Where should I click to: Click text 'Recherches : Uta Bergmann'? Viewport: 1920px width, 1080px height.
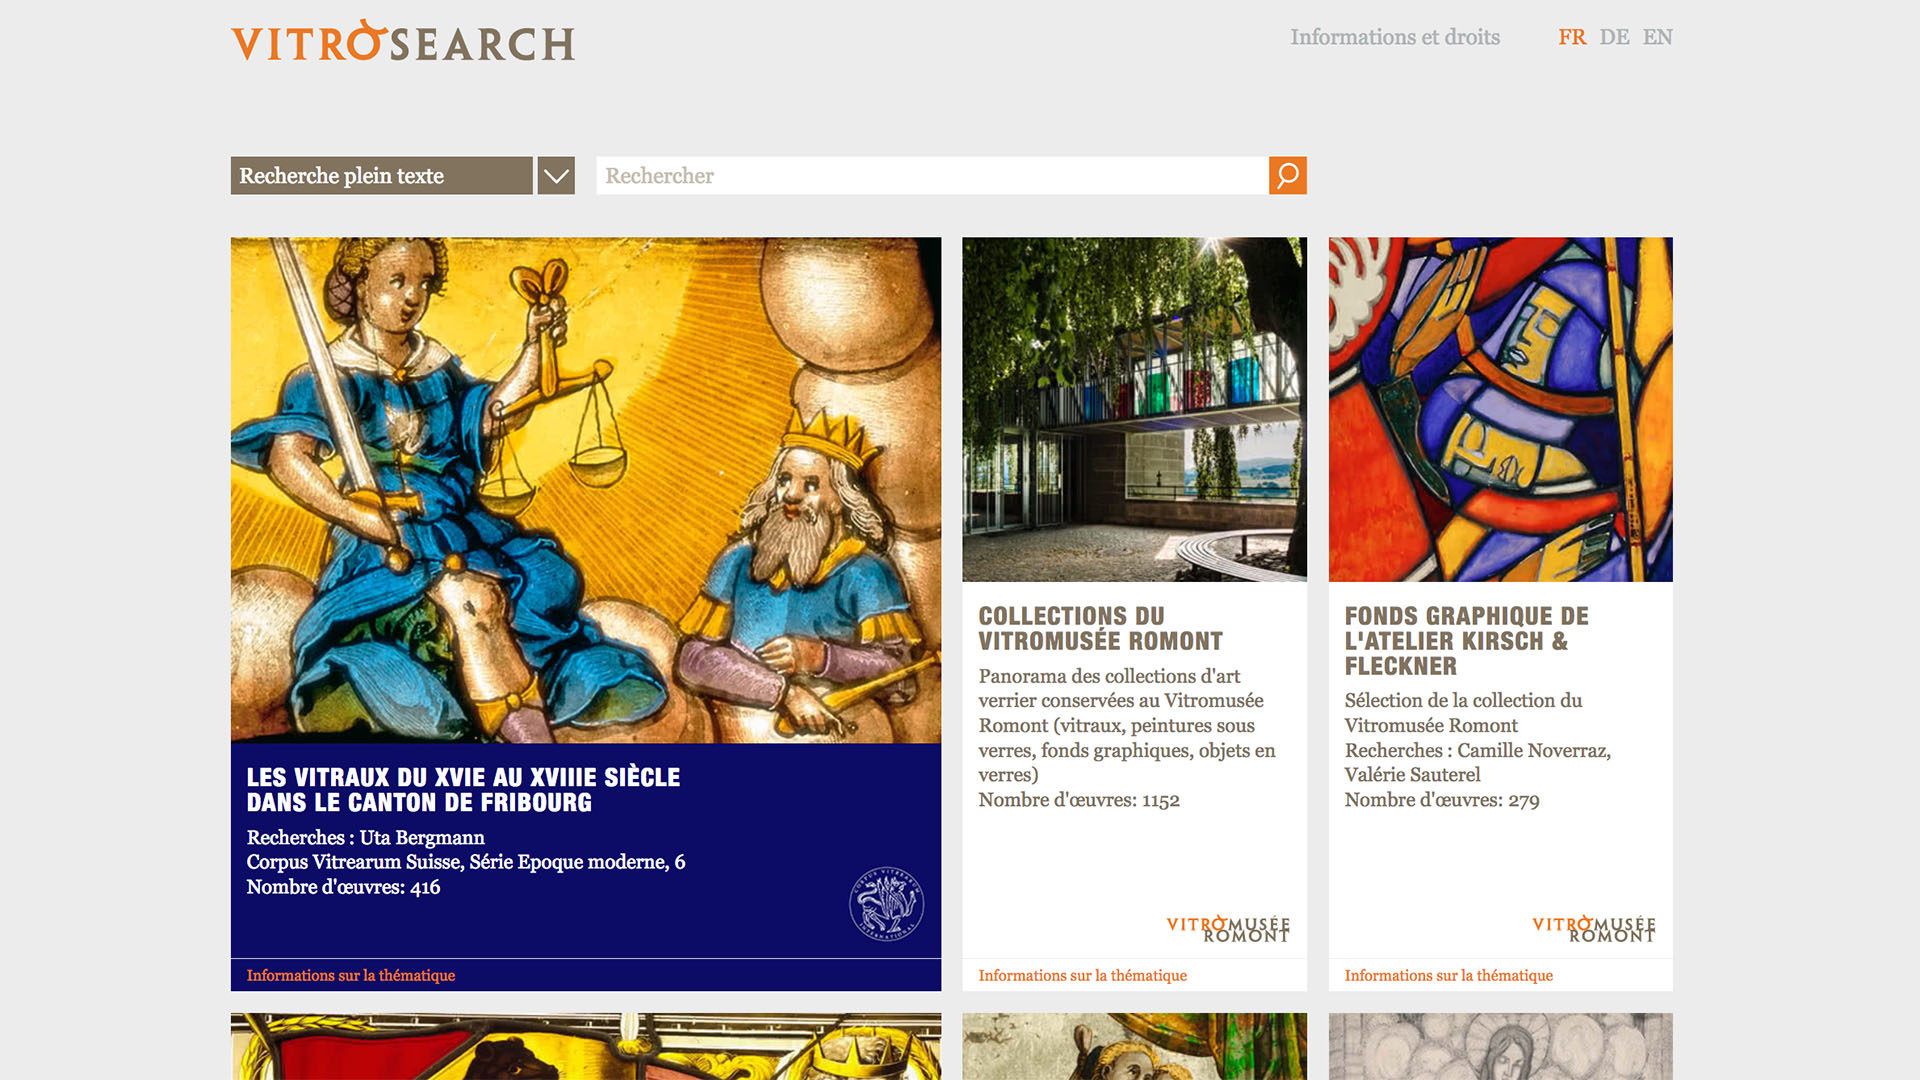366,838
